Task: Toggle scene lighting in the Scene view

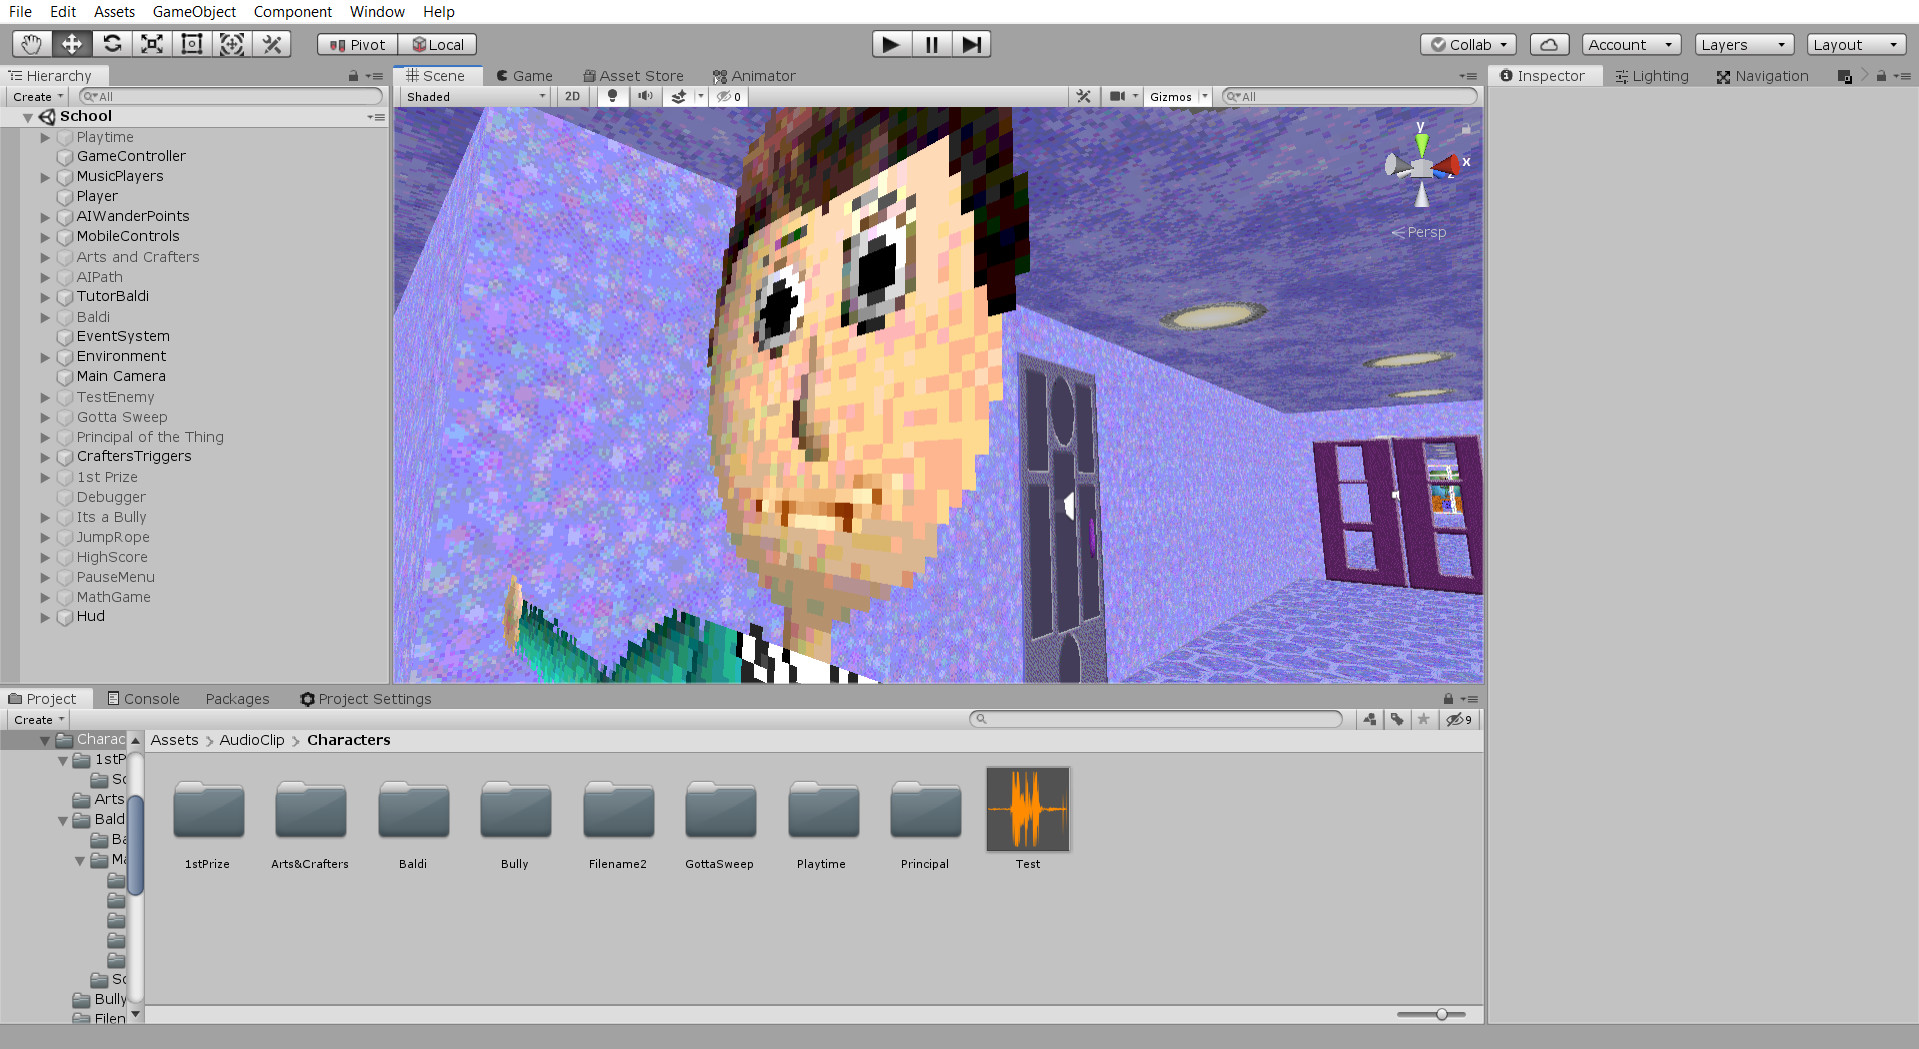Action: (x=612, y=96)
